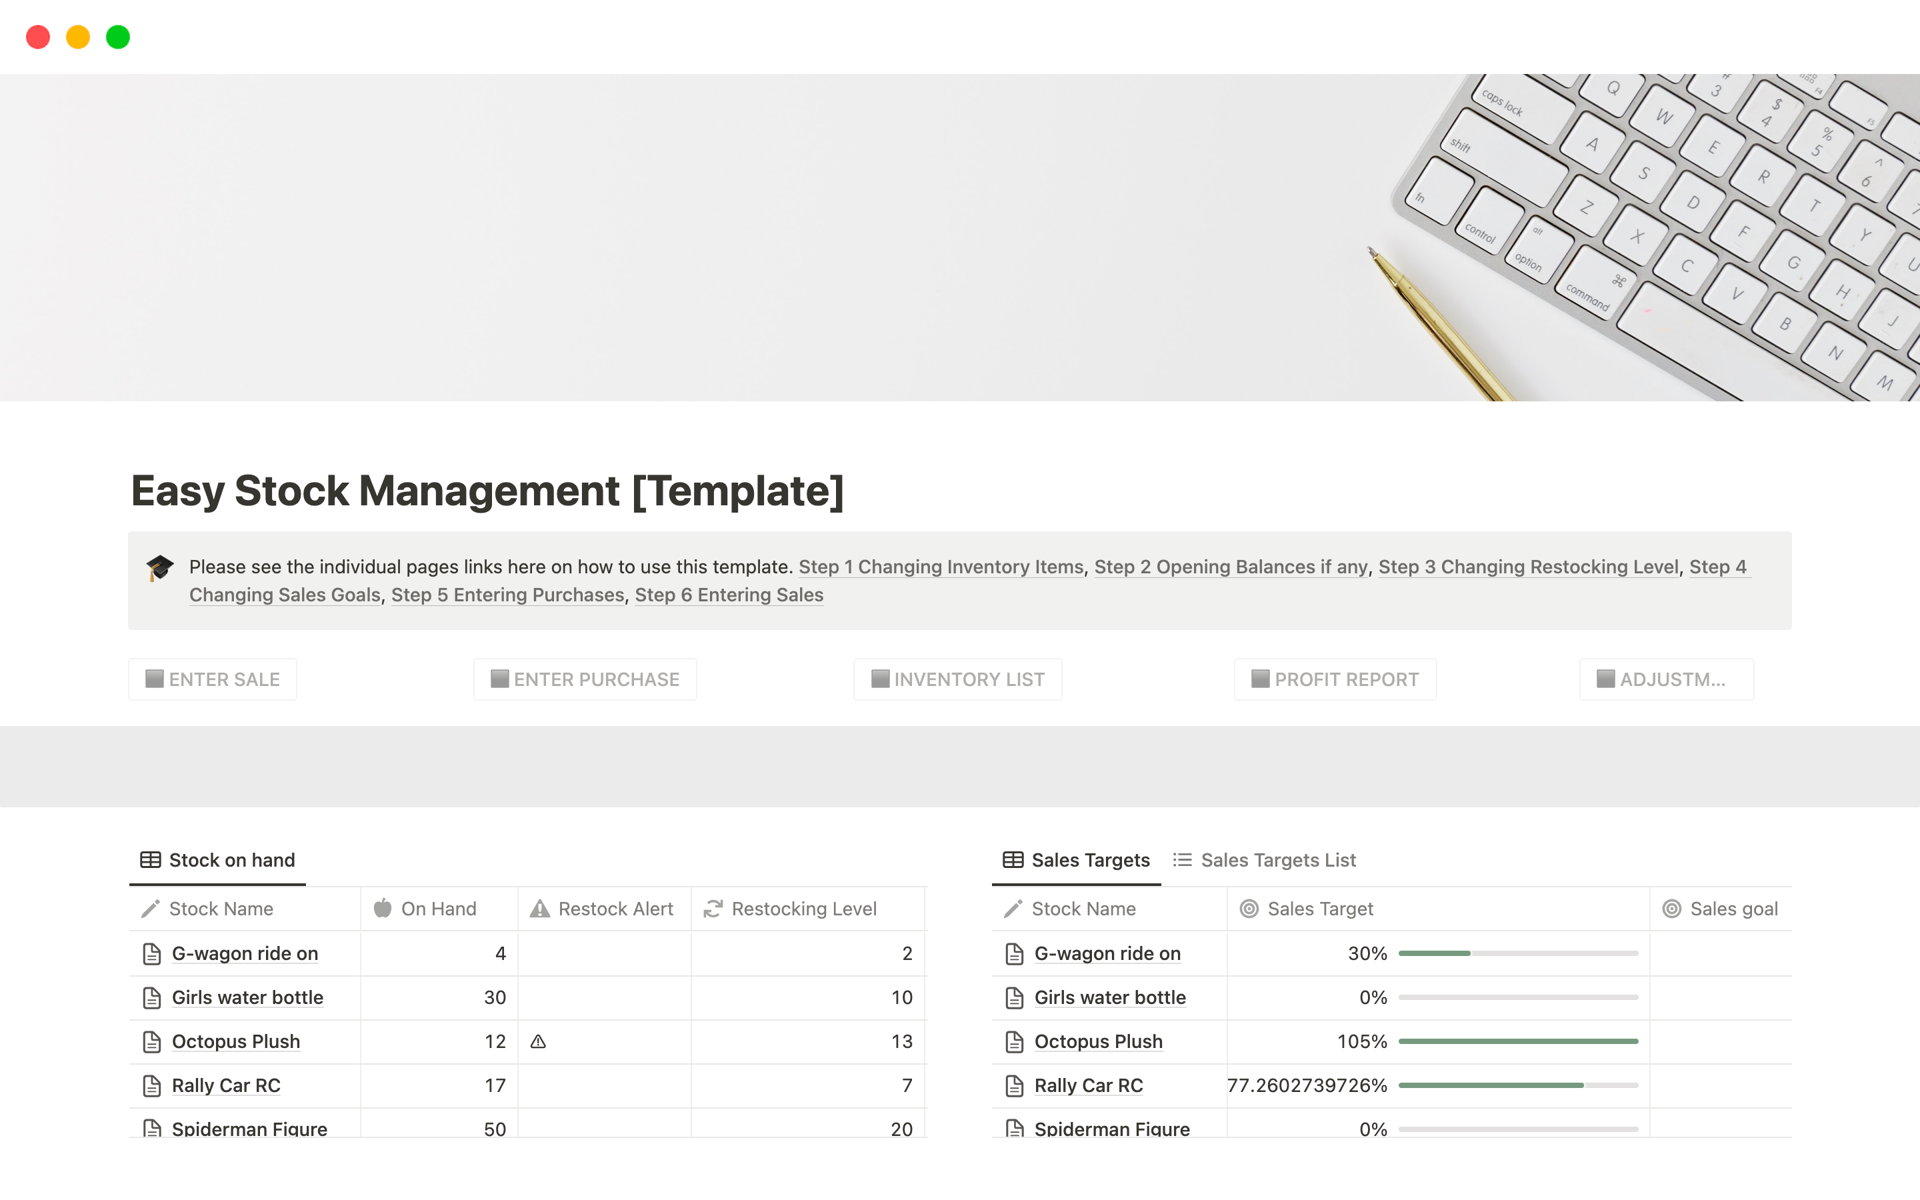The width and height of the screenshot is (1920, 1200).
Task: Click the alert triangle in Octopus Plush row
Action: tap(540, 1041)
